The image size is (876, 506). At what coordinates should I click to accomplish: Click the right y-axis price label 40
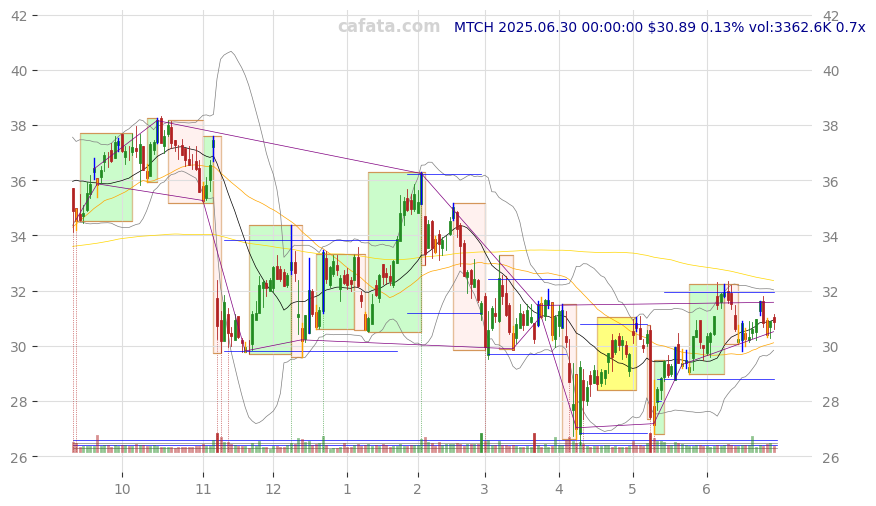pyautogui.click(x=831, y=71)
